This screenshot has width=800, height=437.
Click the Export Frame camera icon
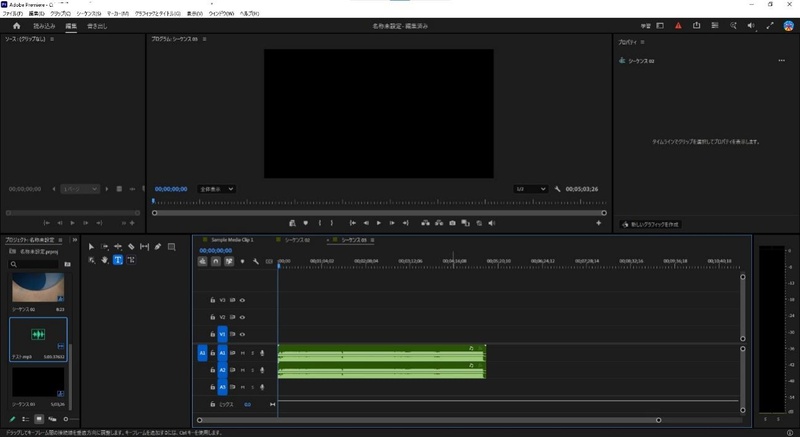(452, 223)
